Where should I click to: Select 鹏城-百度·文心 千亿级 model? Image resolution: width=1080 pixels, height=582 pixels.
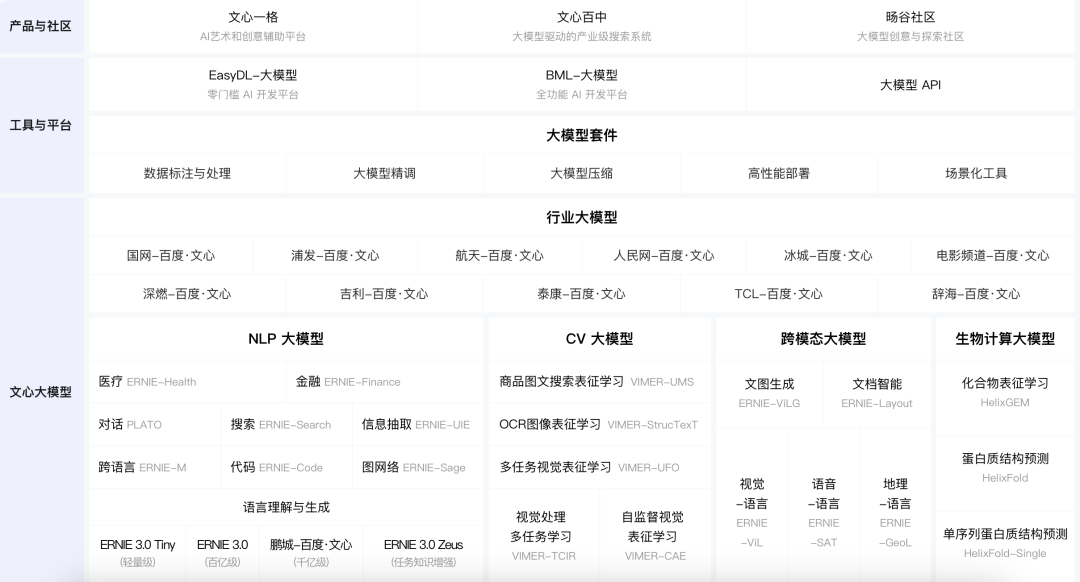pos(311,552)
